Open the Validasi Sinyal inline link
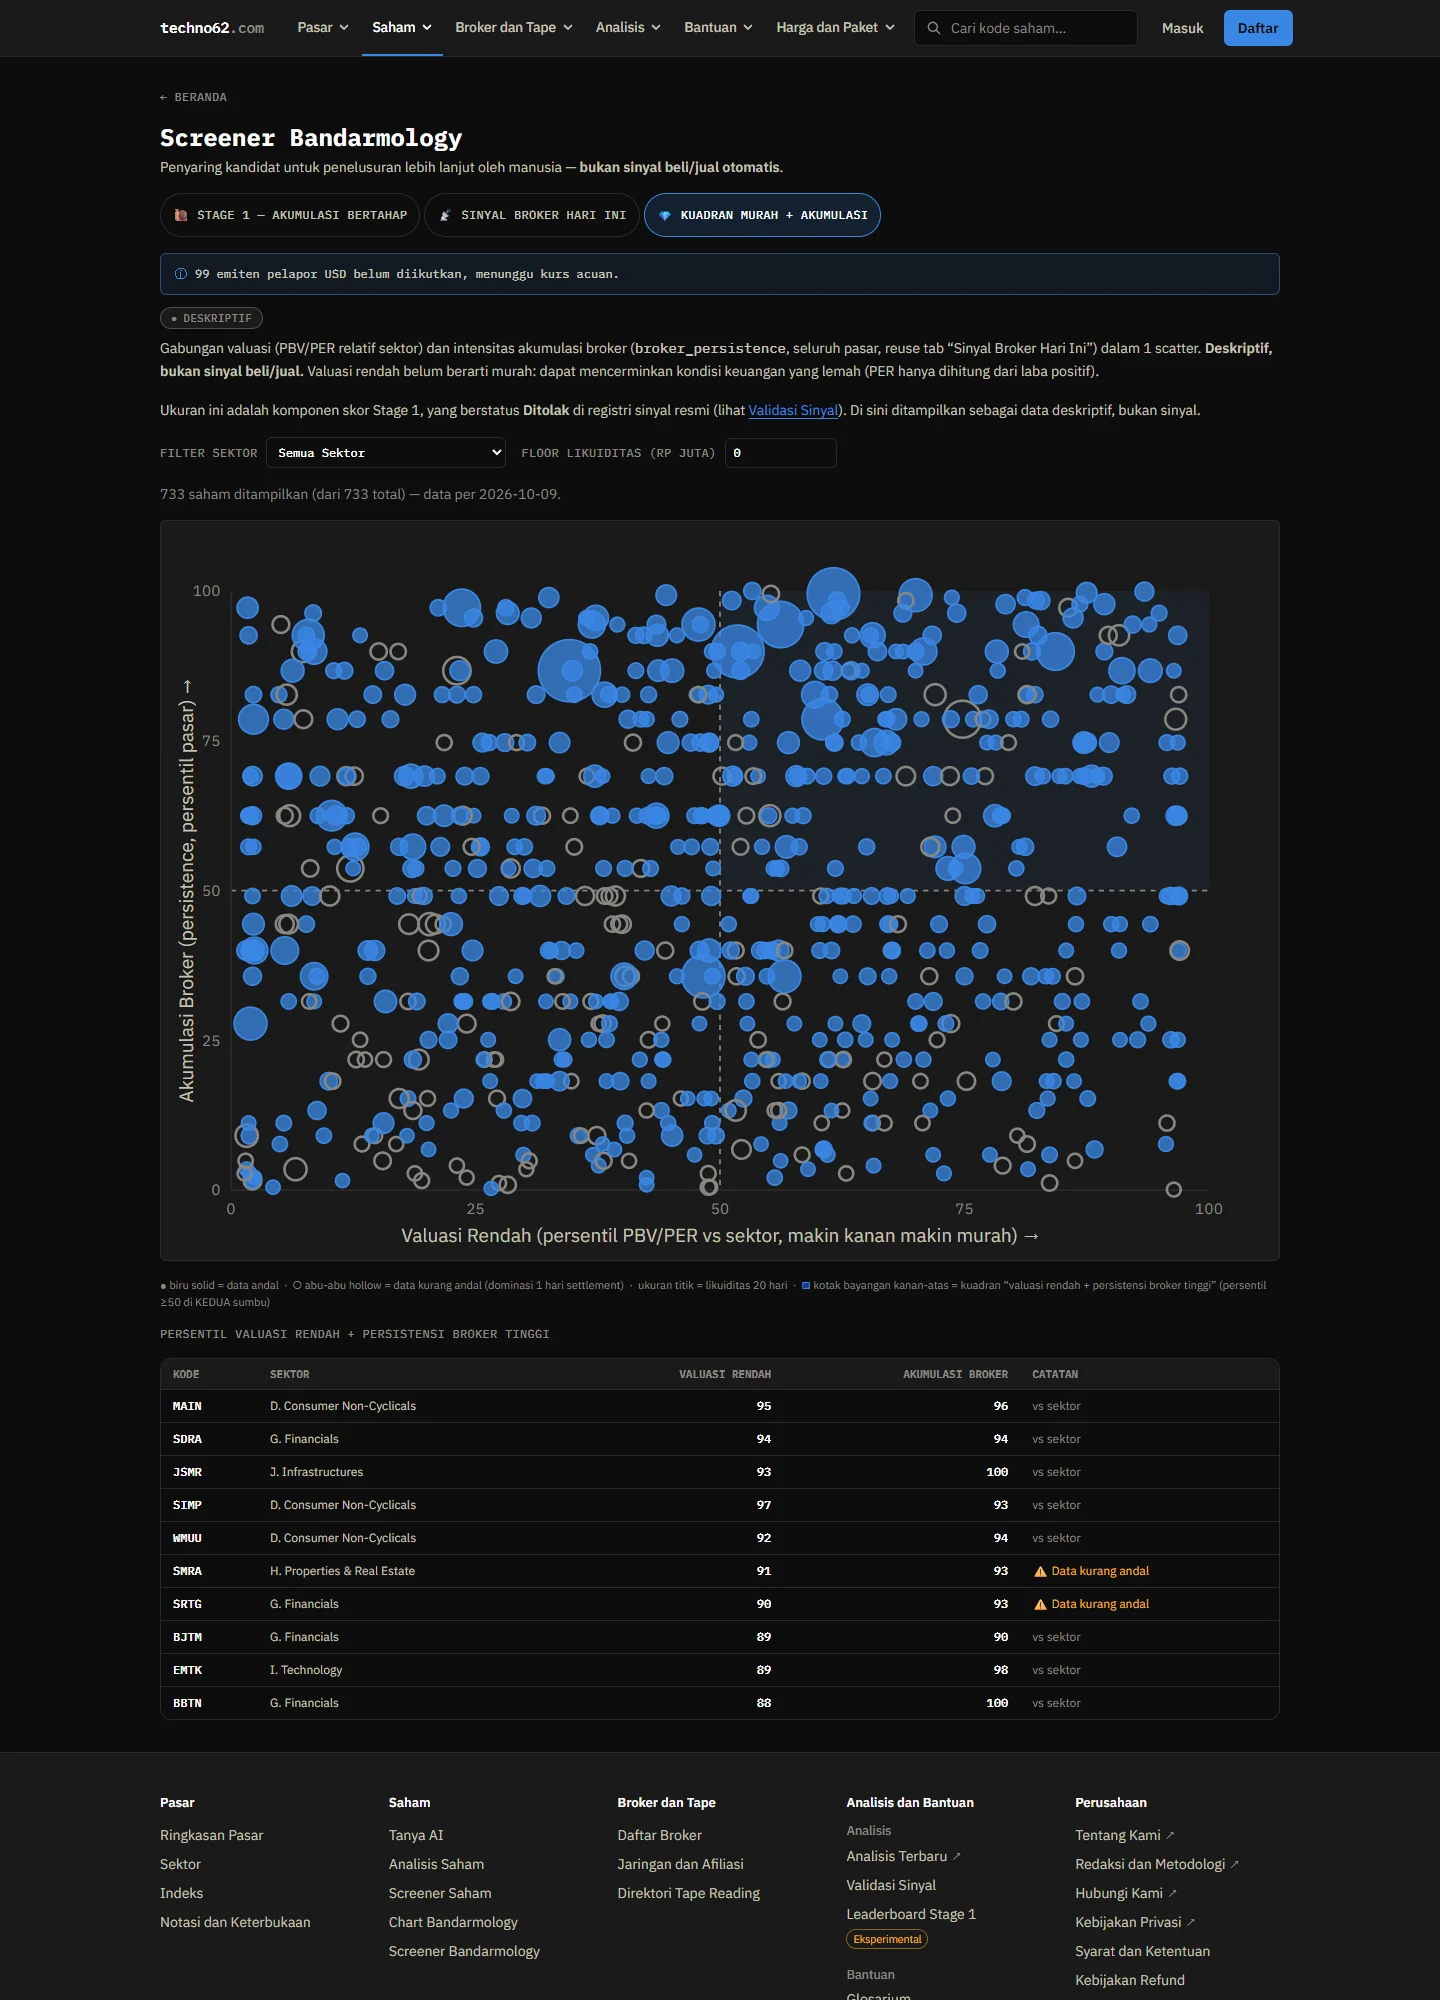Image resolution: width=1440 pixels, height=2000 pixels. (793, 410)
